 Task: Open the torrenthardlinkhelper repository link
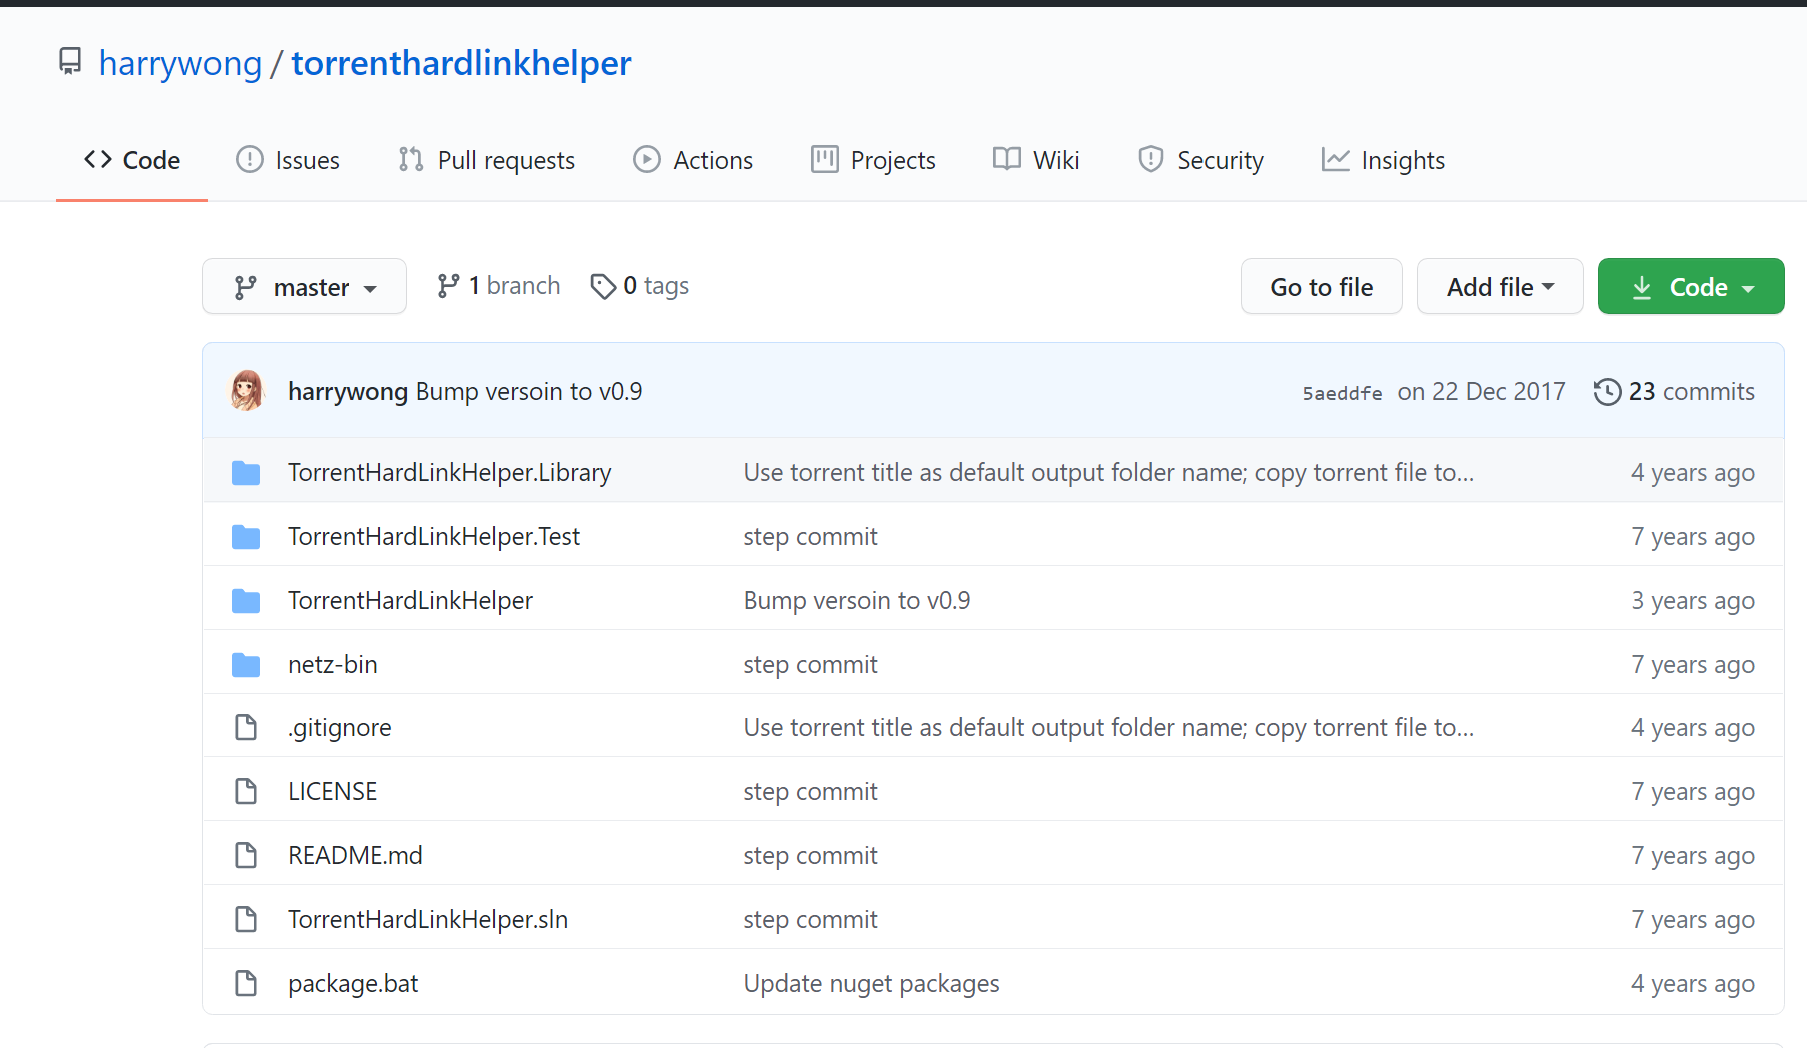point(461,63)
